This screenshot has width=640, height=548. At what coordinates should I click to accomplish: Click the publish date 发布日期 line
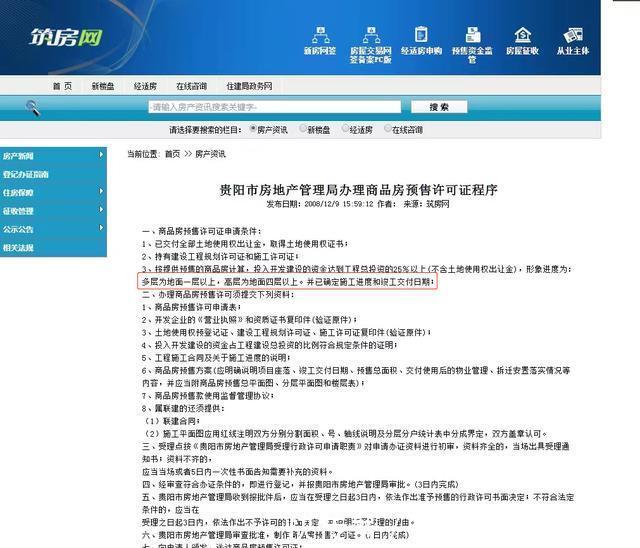[358, 204]
